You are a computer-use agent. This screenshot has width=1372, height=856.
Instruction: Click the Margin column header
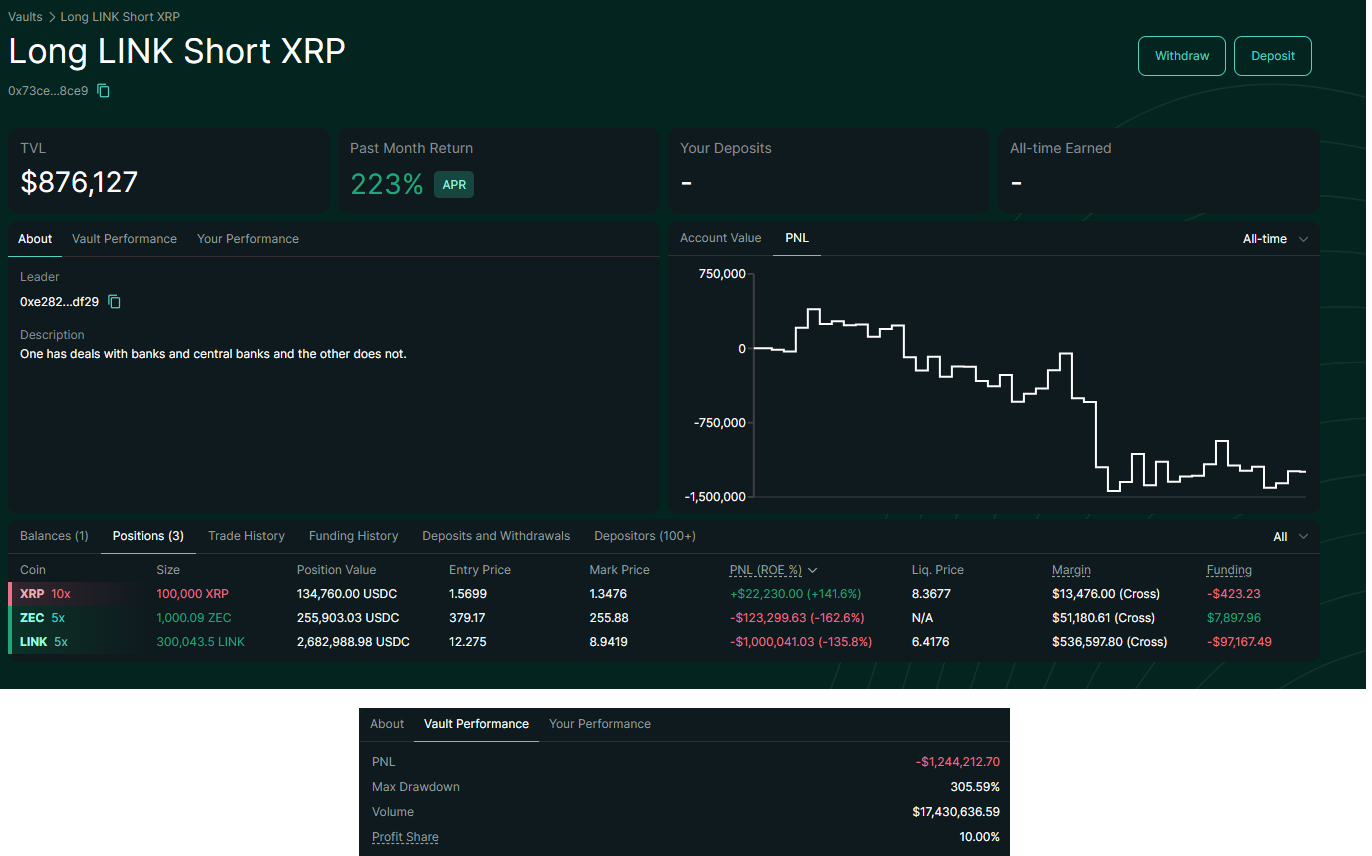(x=1071, y=570)
